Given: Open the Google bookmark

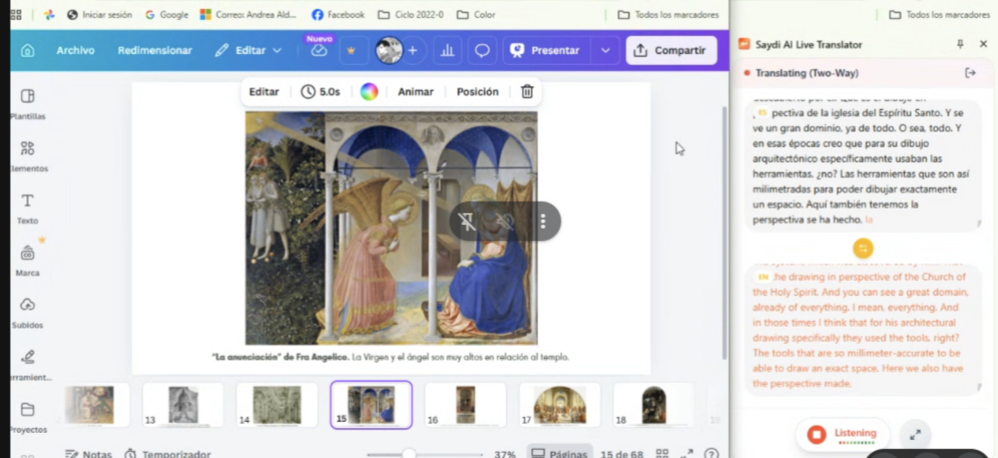Looking at the screenshot, I should click(x=166, y=15).
